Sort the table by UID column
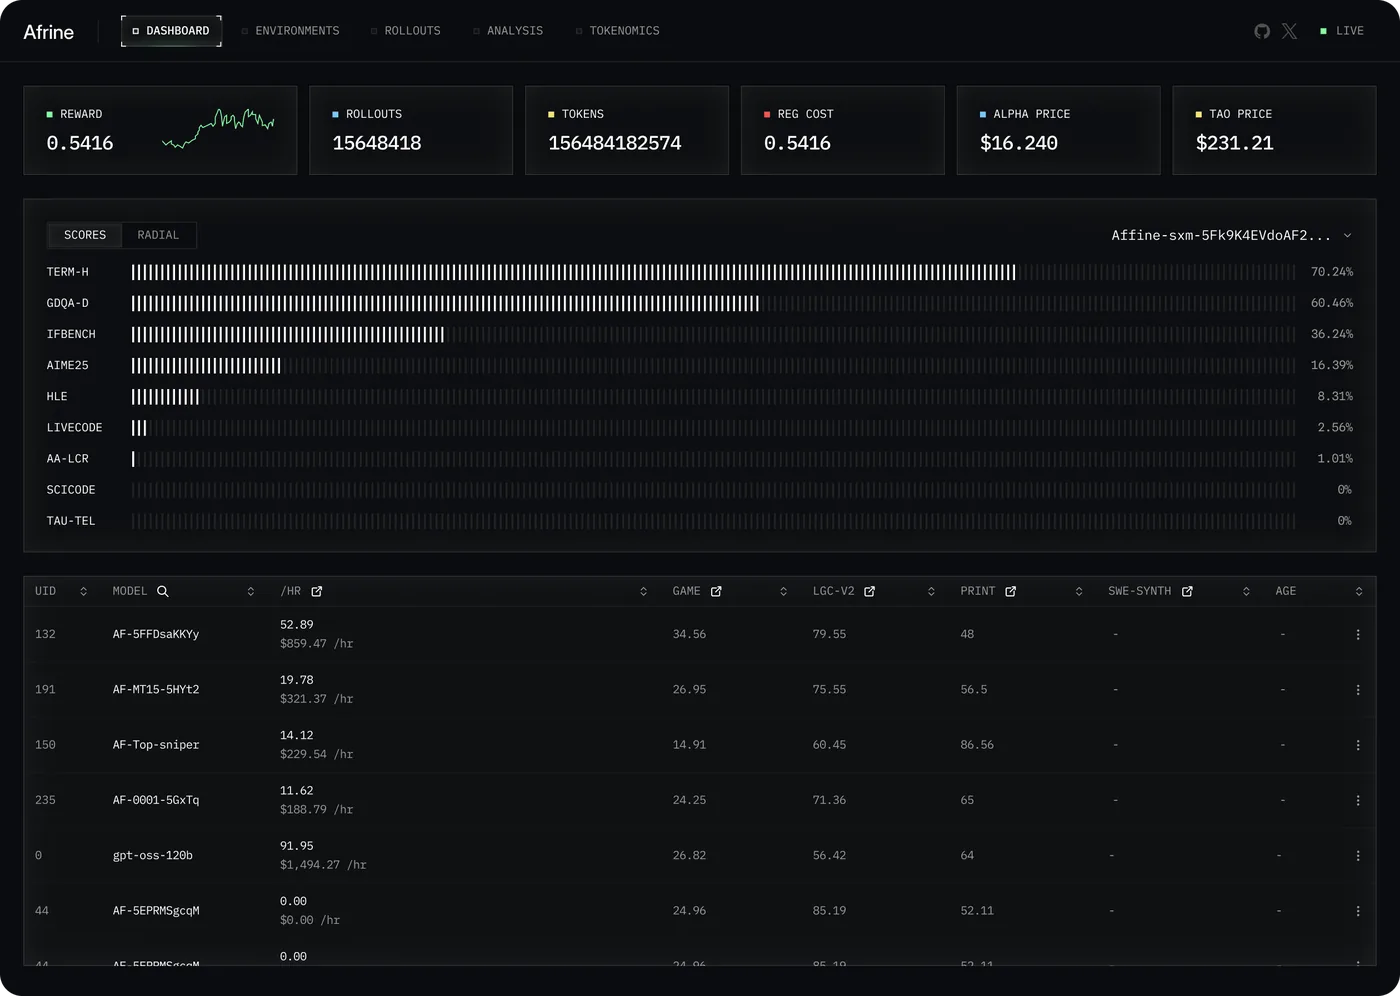 coord(84,592)
